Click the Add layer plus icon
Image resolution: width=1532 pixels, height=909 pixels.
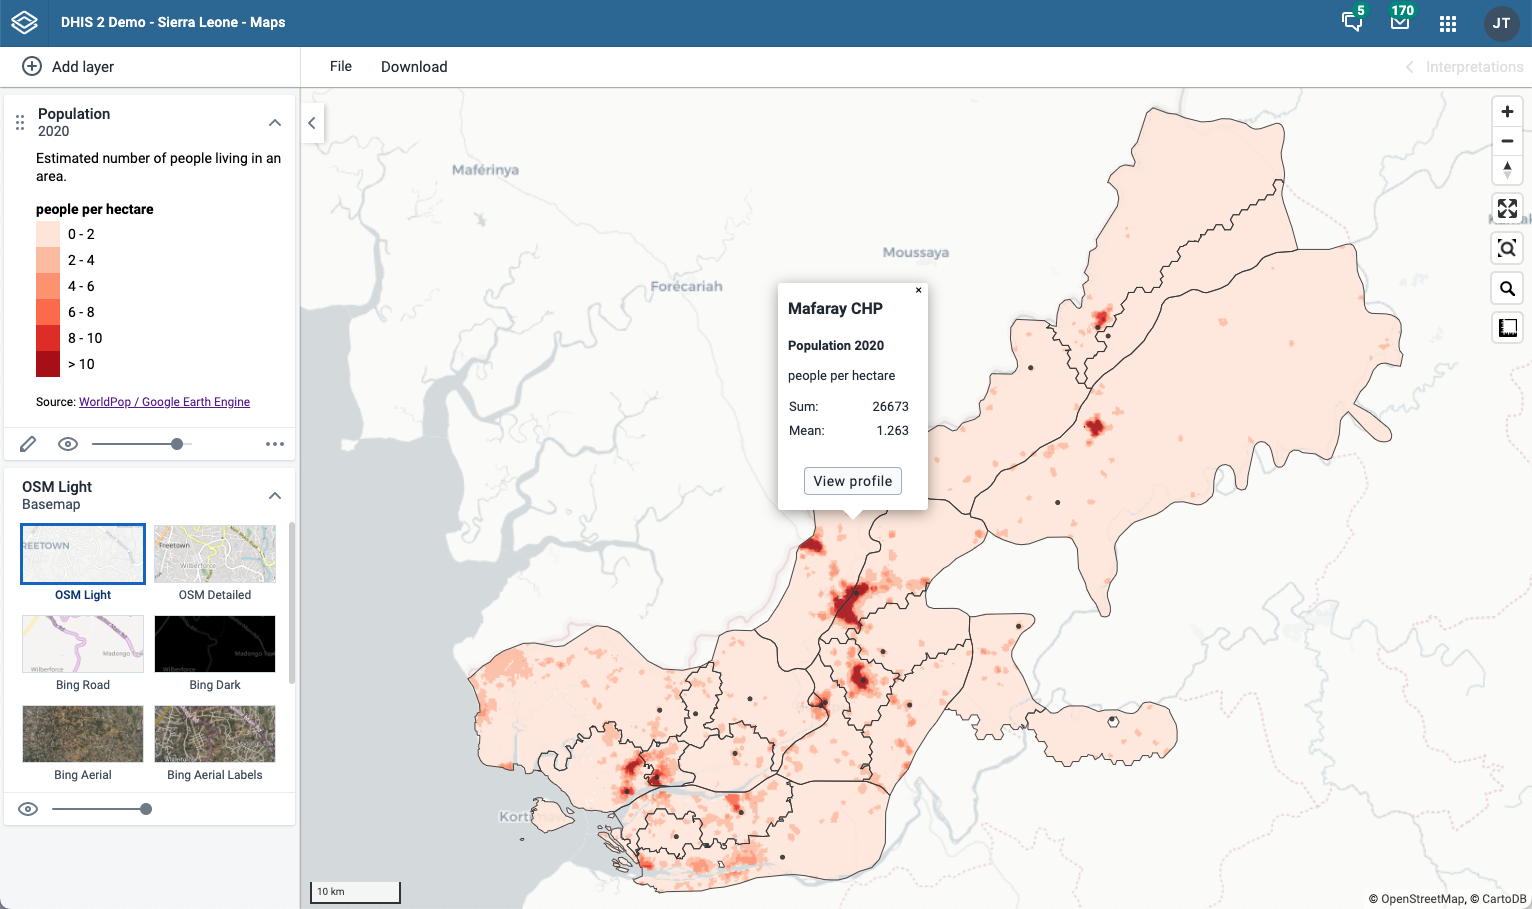(32, 66)
